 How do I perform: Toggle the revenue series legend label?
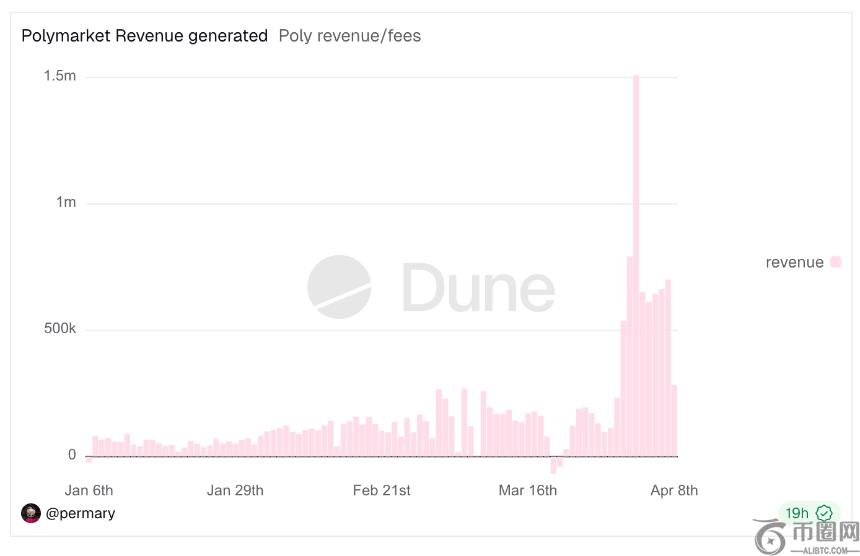[x=794, y=262]
